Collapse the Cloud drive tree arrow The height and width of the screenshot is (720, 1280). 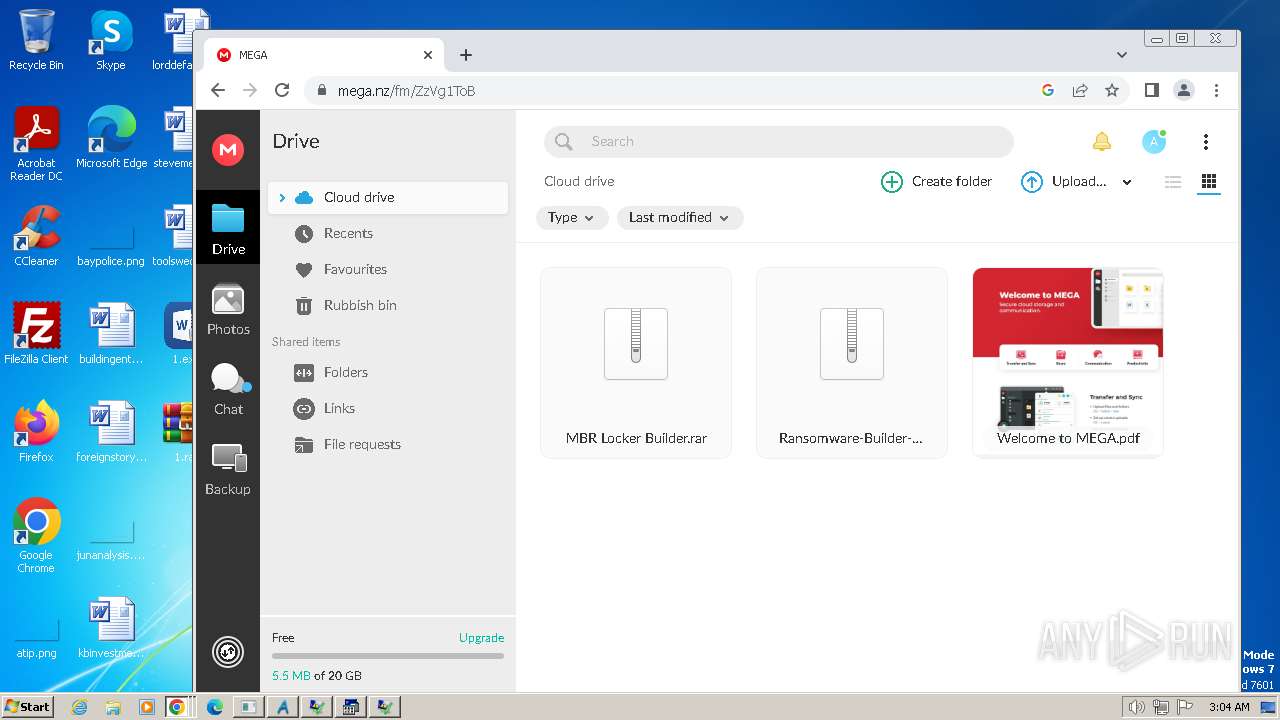coord(282,198)
